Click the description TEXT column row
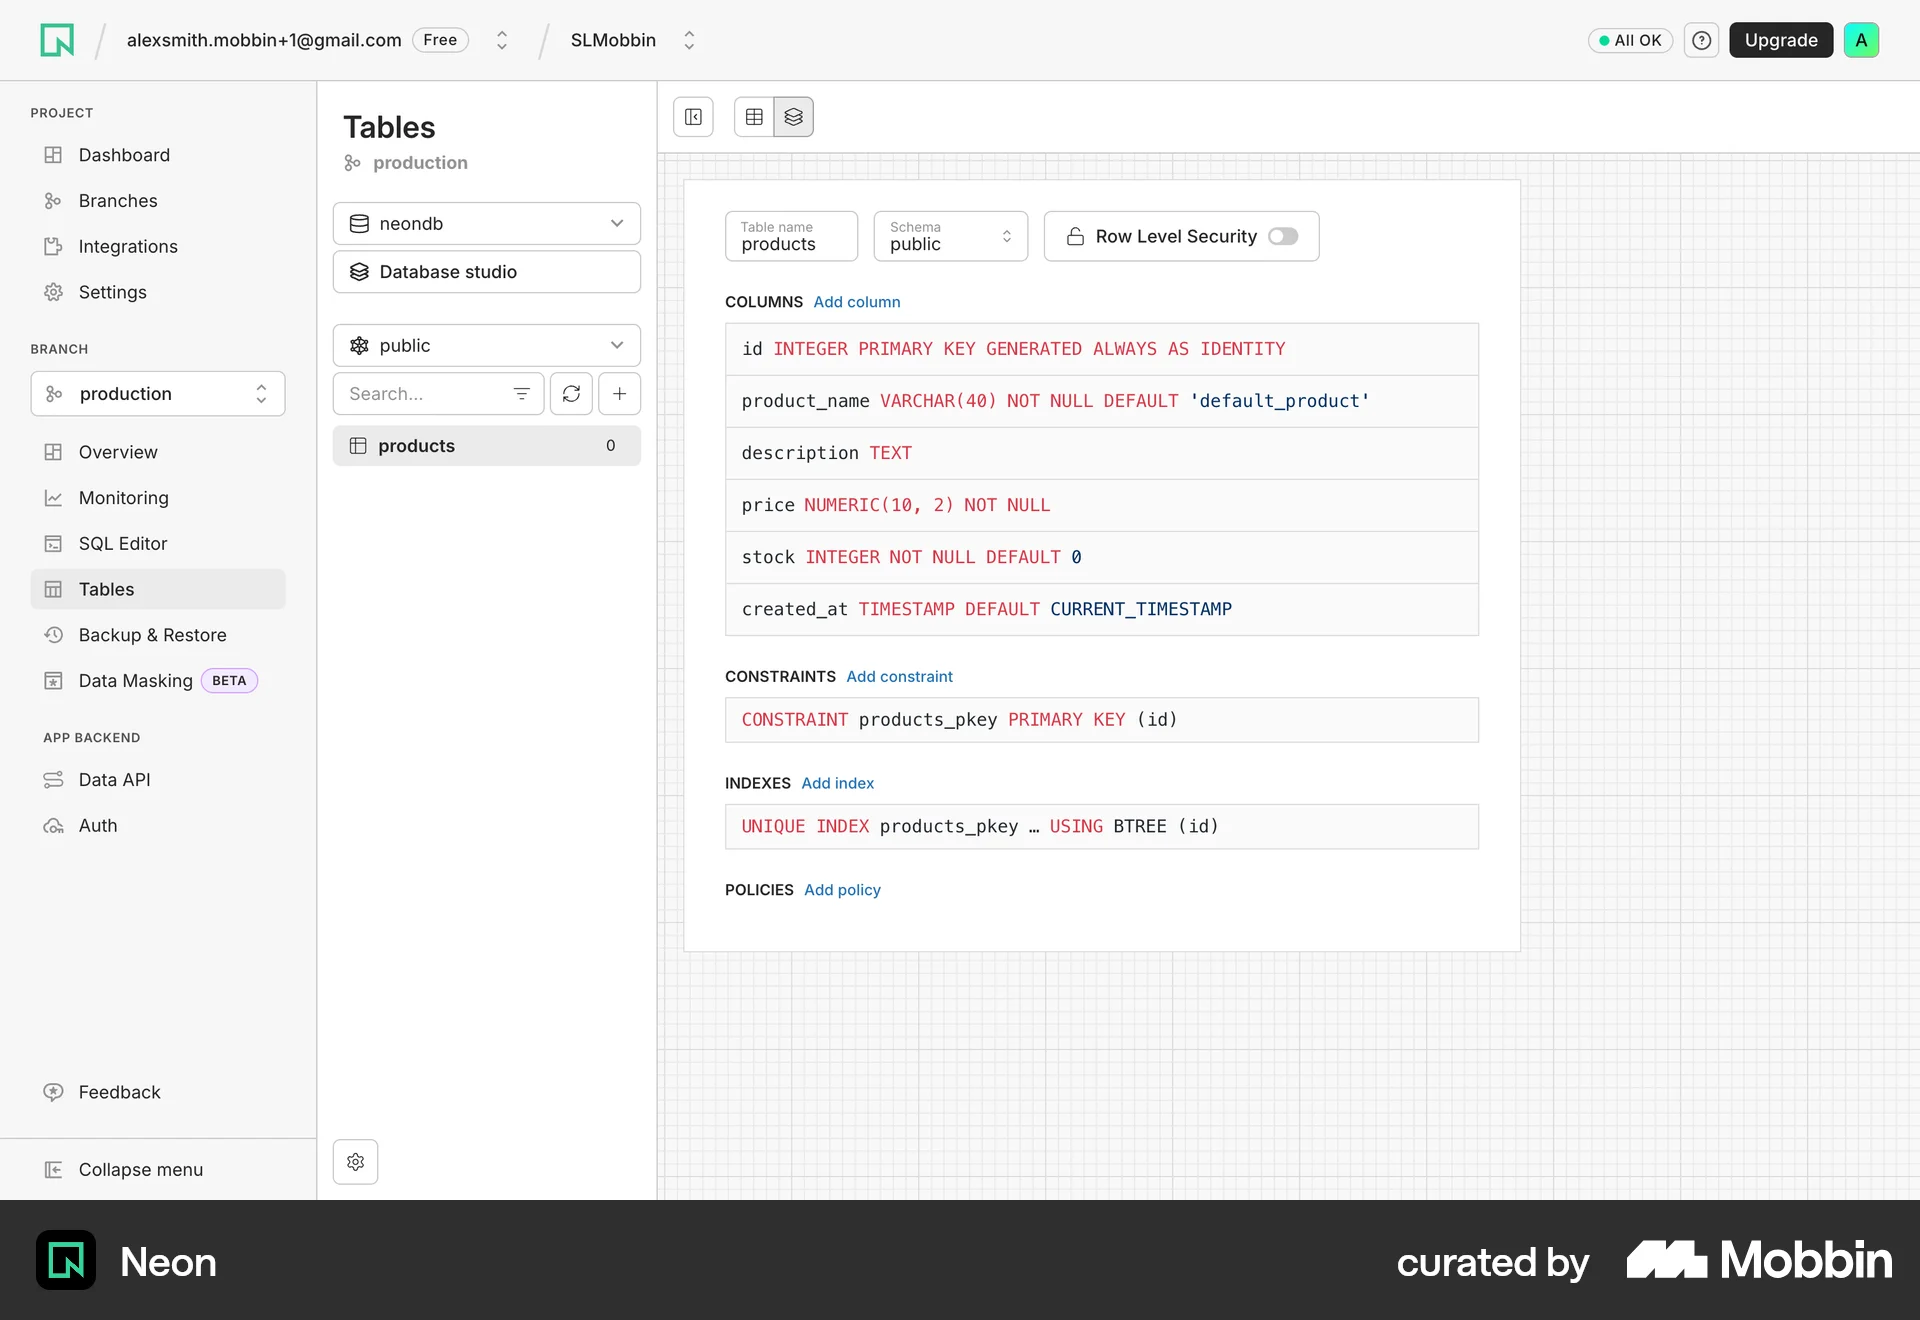Viewport: 1920px width, 1320px height. click(x=1101, y=453)
